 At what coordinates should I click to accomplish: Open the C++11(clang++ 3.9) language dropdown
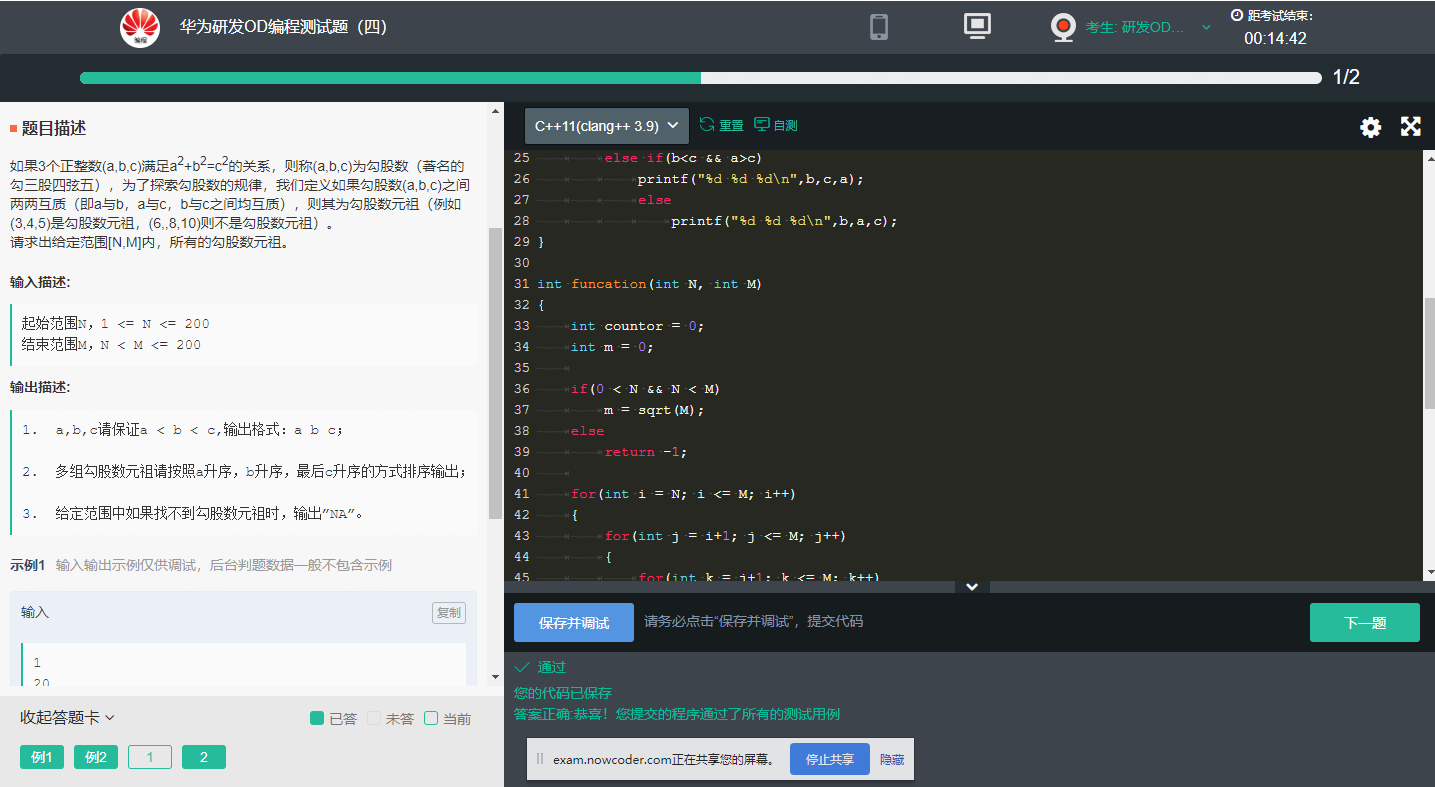pos(607,126)
